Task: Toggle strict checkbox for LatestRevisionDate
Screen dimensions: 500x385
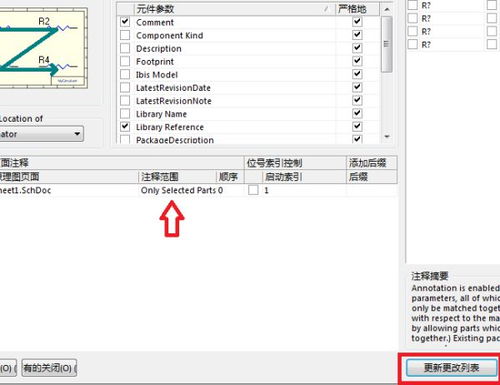Action: pyautogui.click(x=357, y=87)
